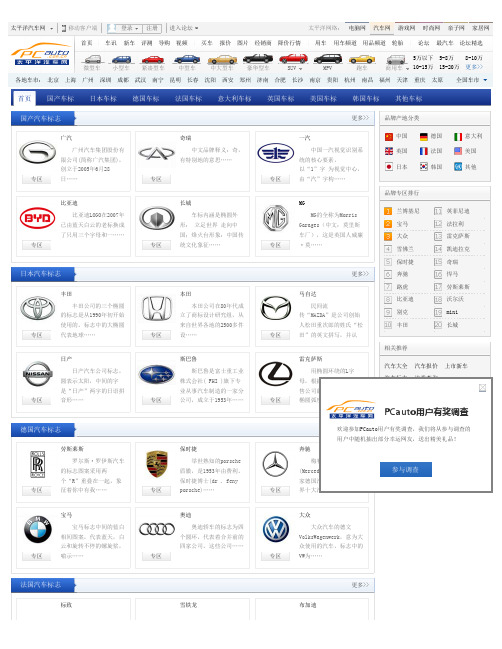Screen dimensions: 502x649
Task: Click 专区 button under Honda logo
Action: tap(156, 335)
